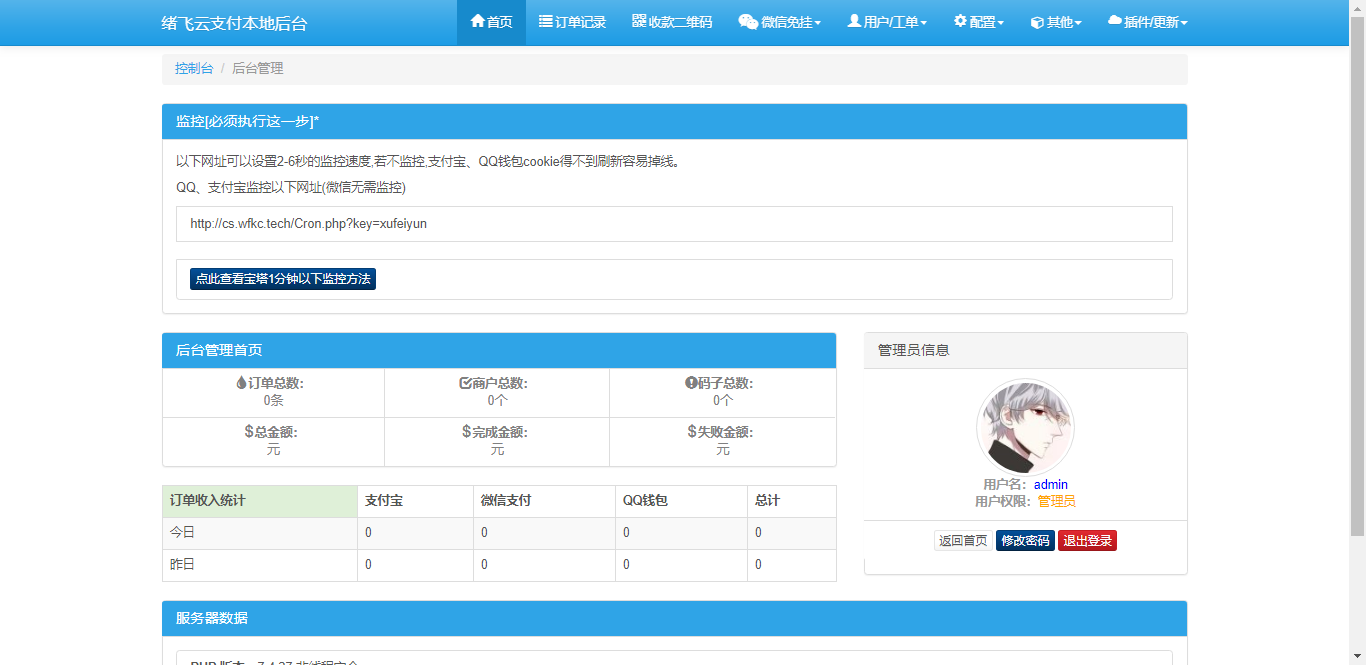The image size is (1366, 665).
Task: Click the QR code icon for 收款二维码
Action: click(639, 21)
